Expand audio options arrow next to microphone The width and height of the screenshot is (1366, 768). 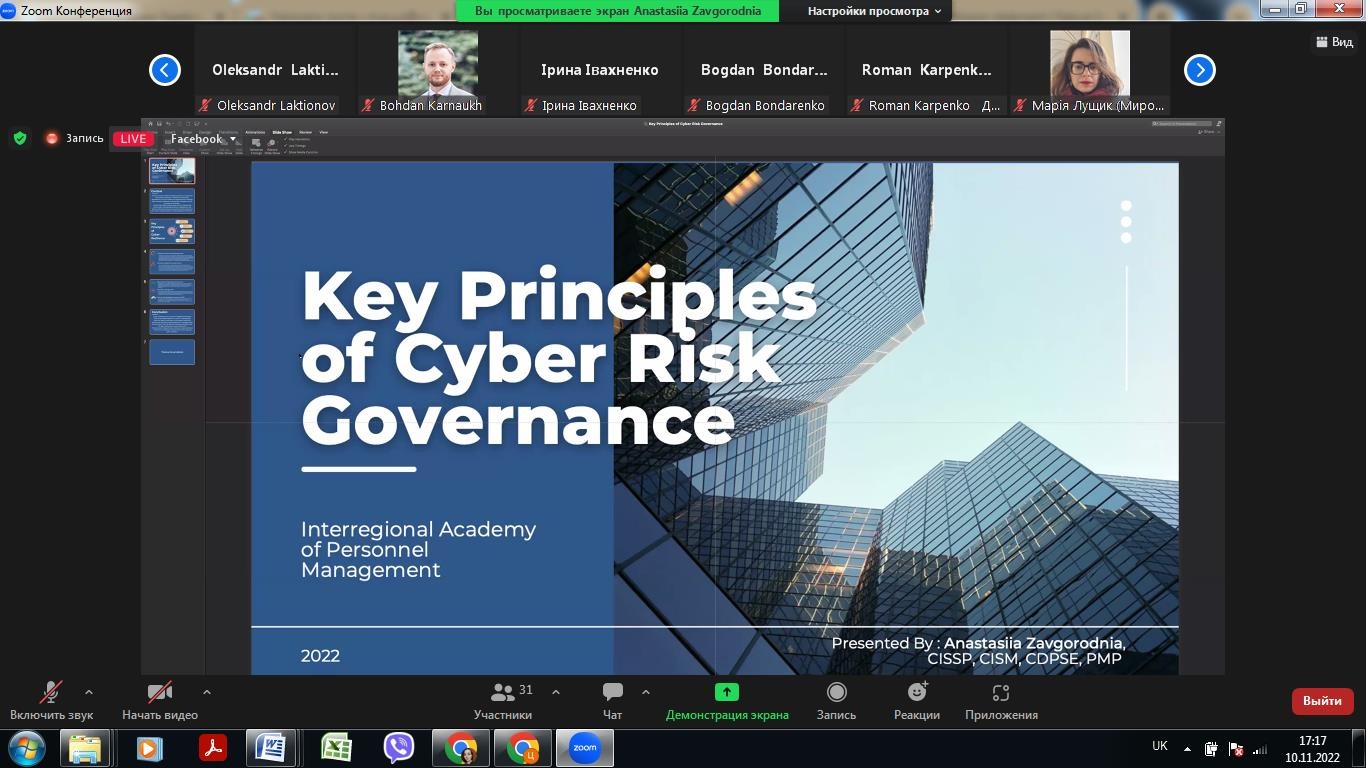(x=89, y=692)
